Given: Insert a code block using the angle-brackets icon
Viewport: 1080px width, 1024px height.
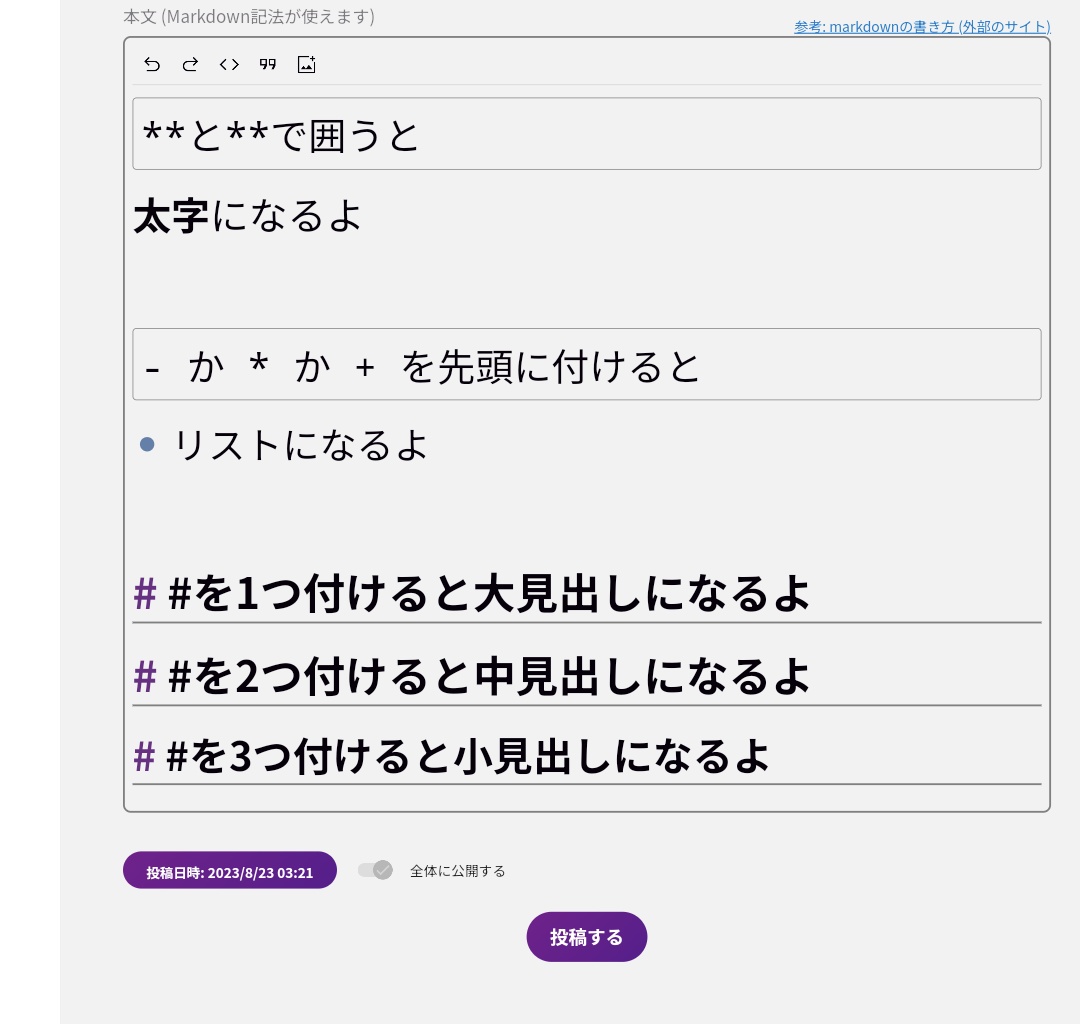Looking at the screenshot, I should 229,65.
